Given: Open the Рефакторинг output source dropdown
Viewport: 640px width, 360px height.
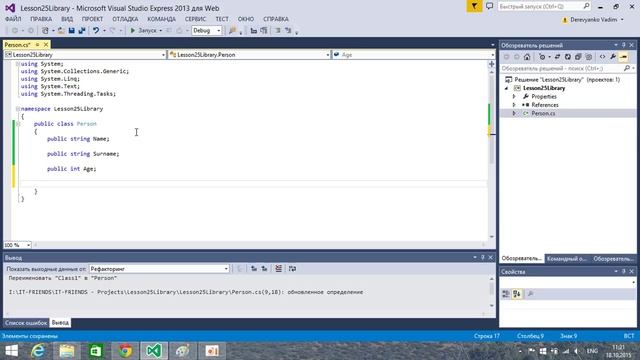Looking at the screenshot, I should (159, 269).
